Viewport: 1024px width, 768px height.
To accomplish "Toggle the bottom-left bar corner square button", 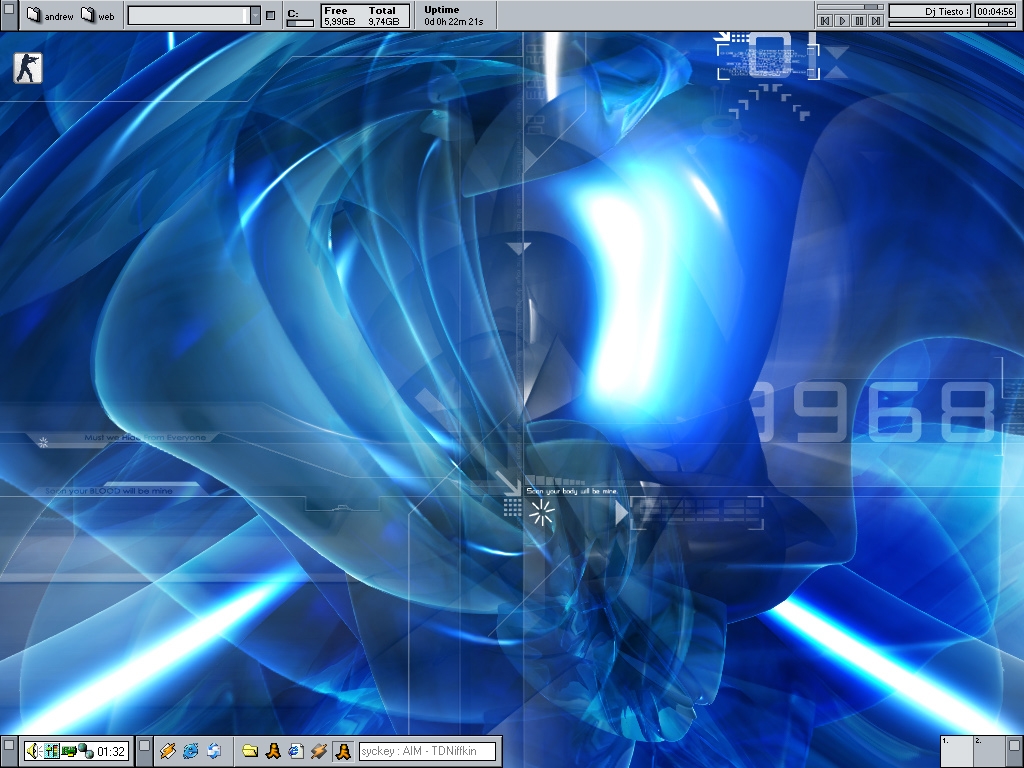I will point(9,745).
